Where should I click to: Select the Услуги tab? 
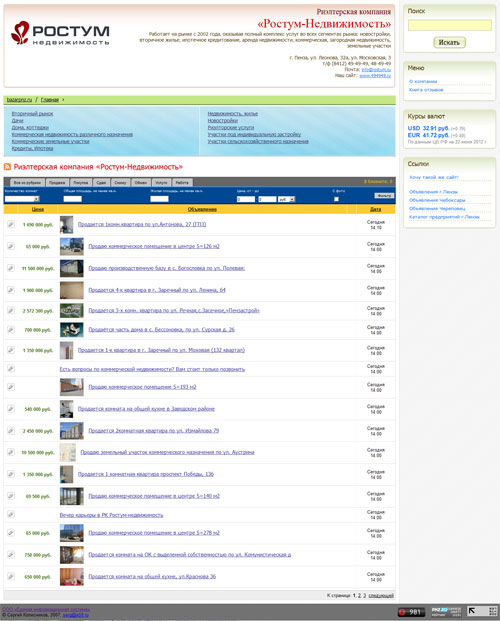point(161,183)
